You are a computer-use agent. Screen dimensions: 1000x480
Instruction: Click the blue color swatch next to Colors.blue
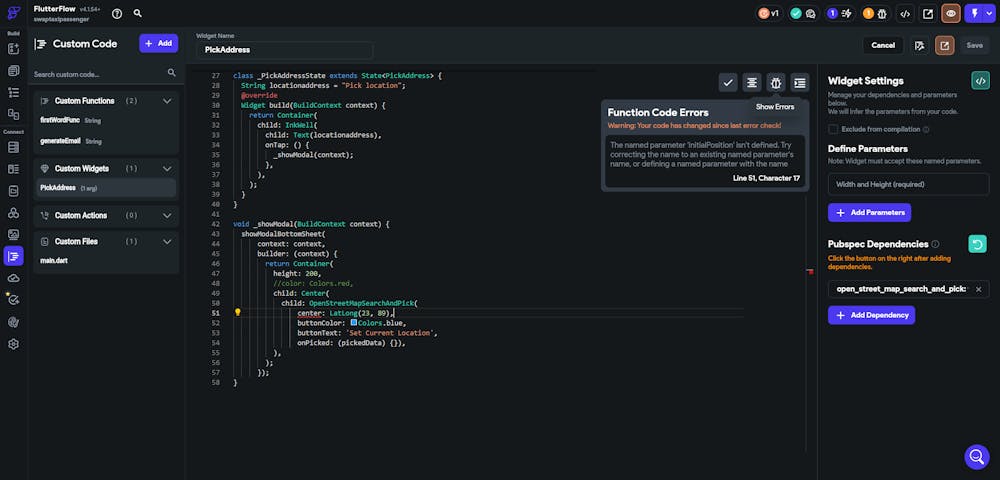tap(354, 323)
